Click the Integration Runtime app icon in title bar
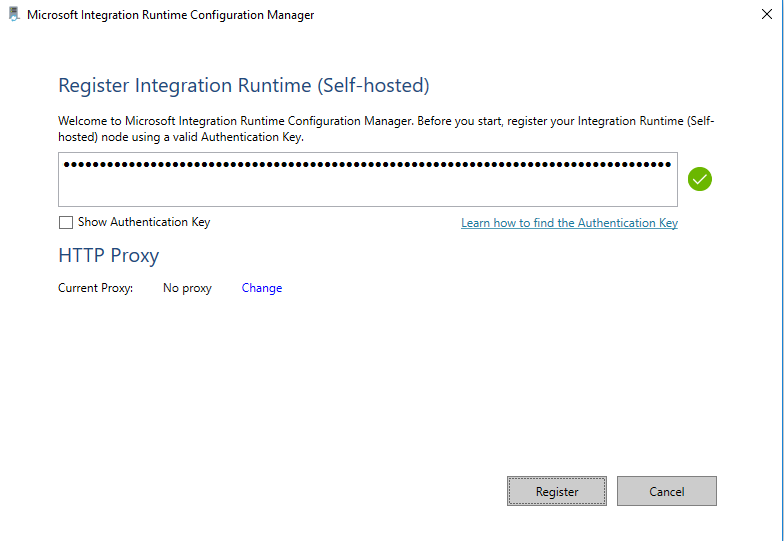 pos(14,14)
